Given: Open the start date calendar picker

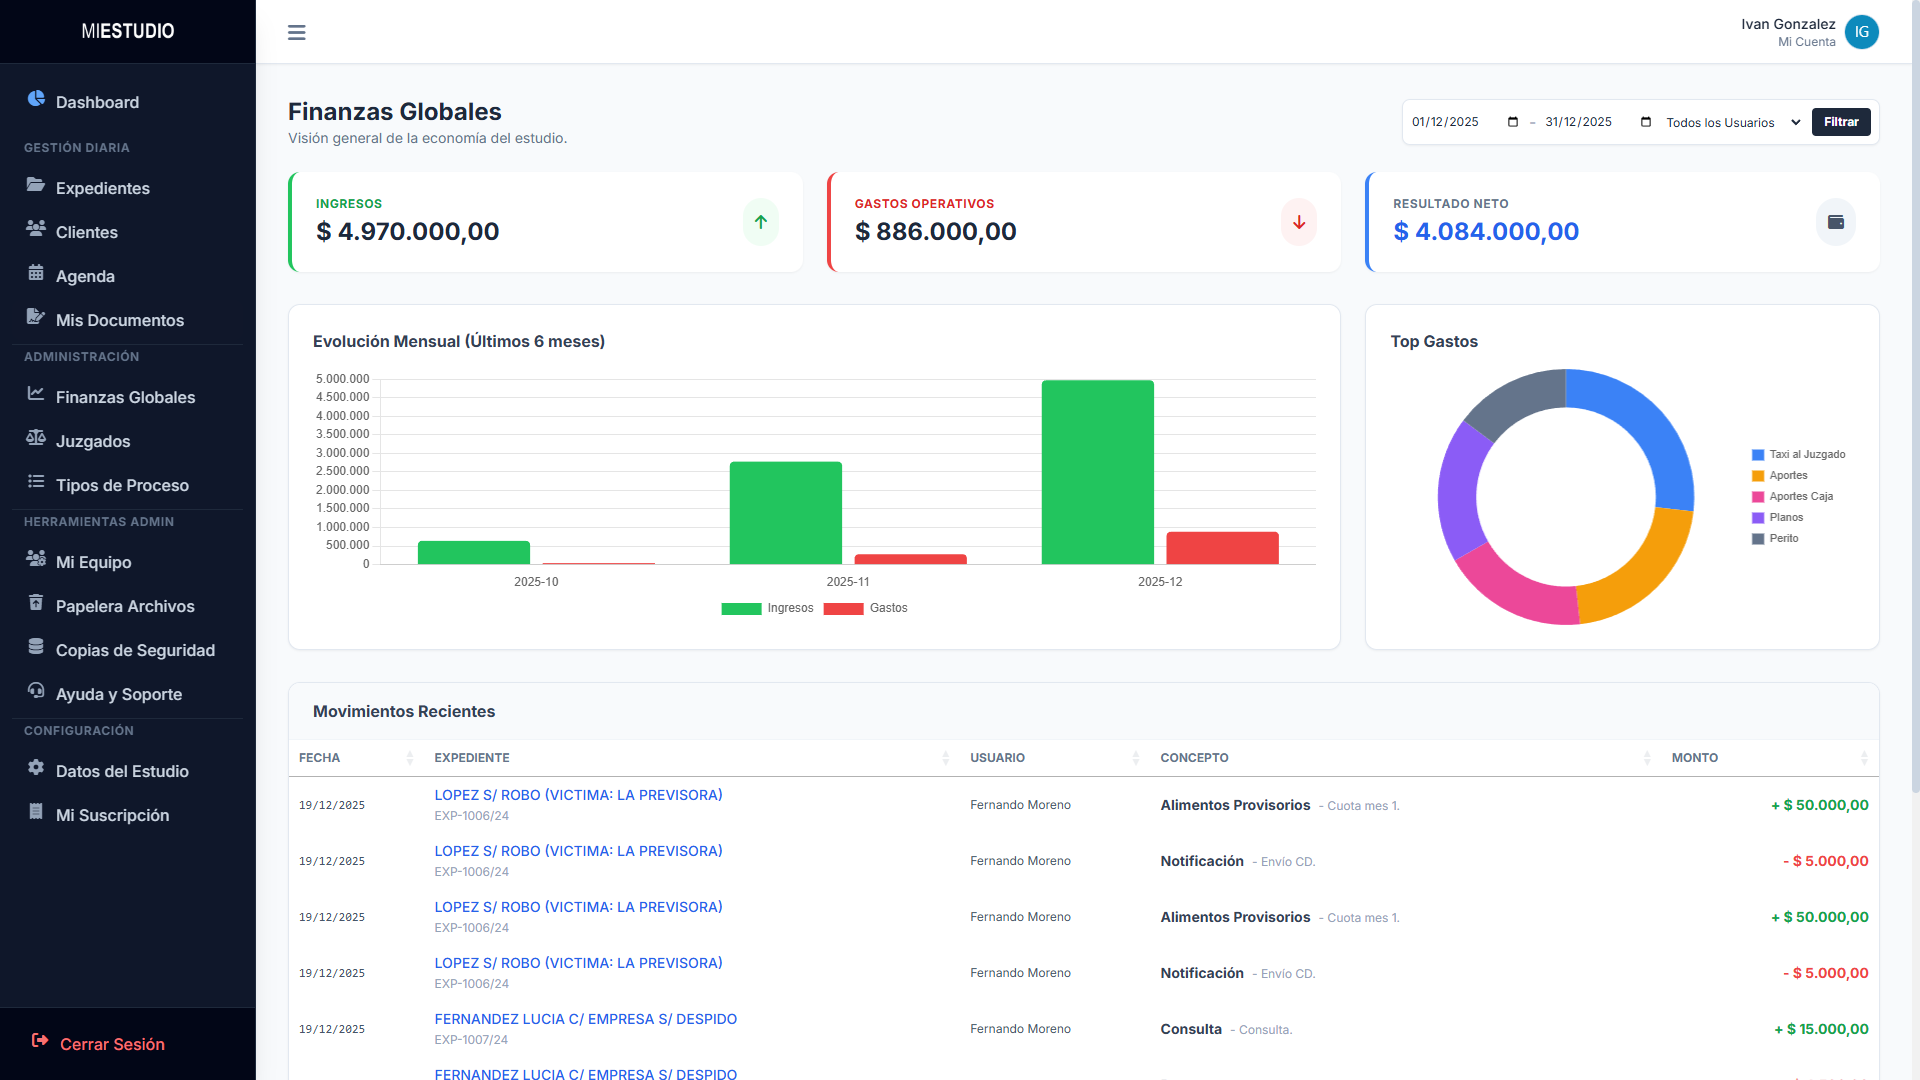Looking at the screenshot, I should 1512,122.
